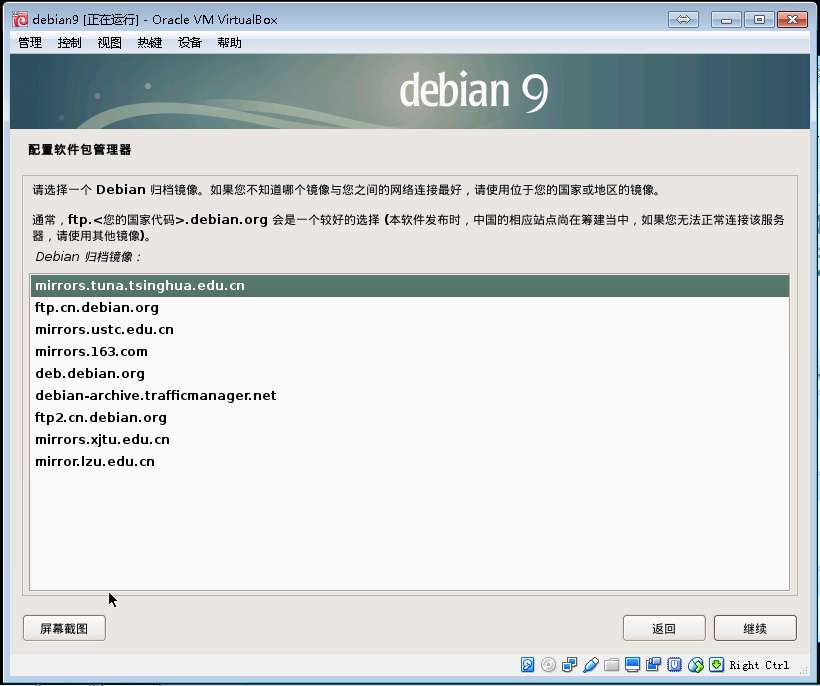Click the Right Ctrl host key label

759,665
